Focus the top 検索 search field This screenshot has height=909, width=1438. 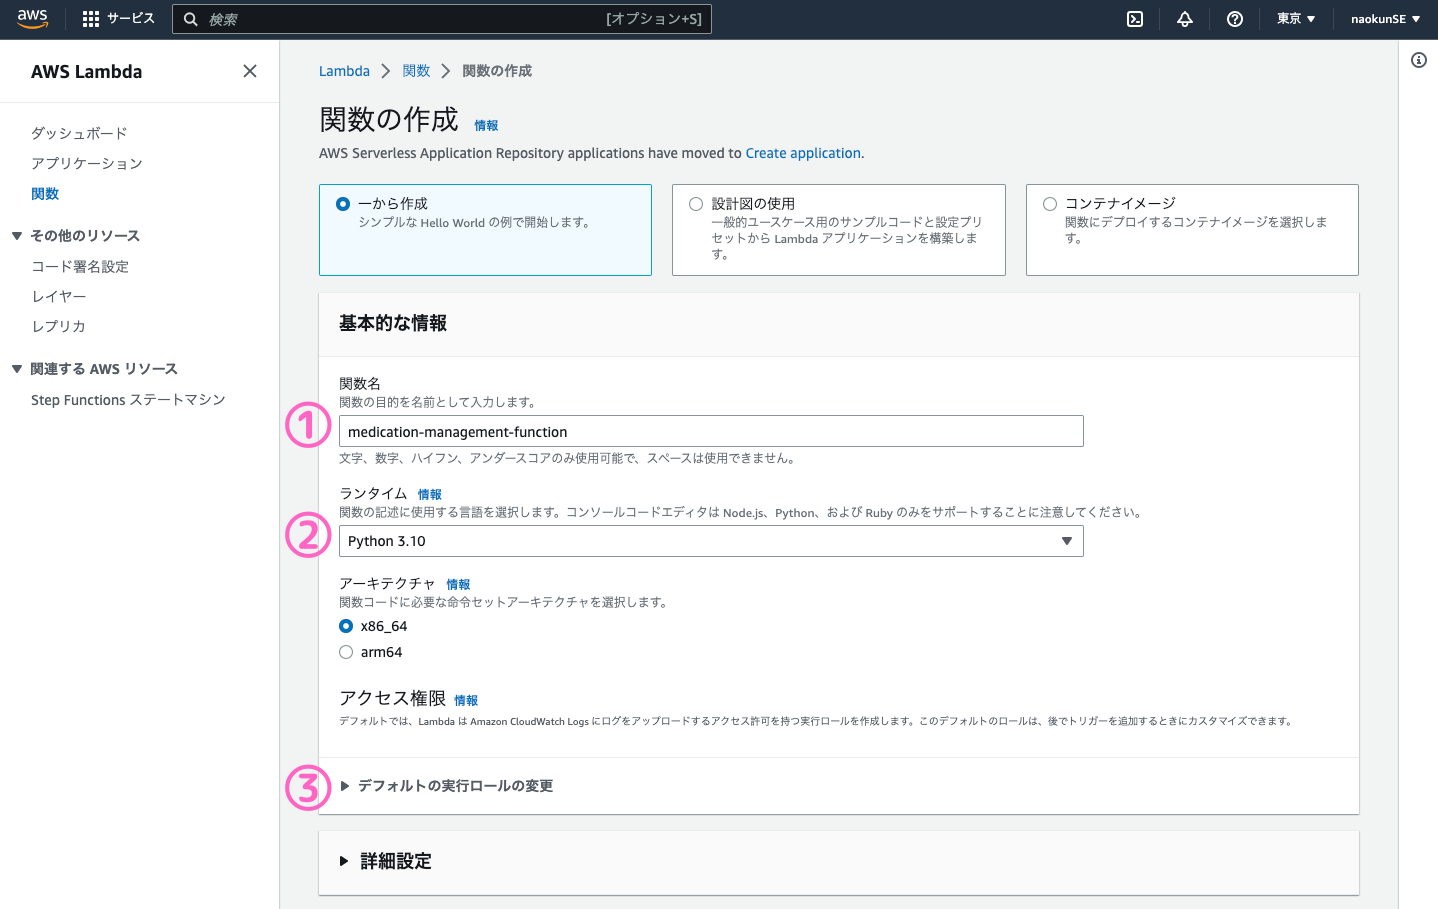pyautogui.click(x=442, y=19)
